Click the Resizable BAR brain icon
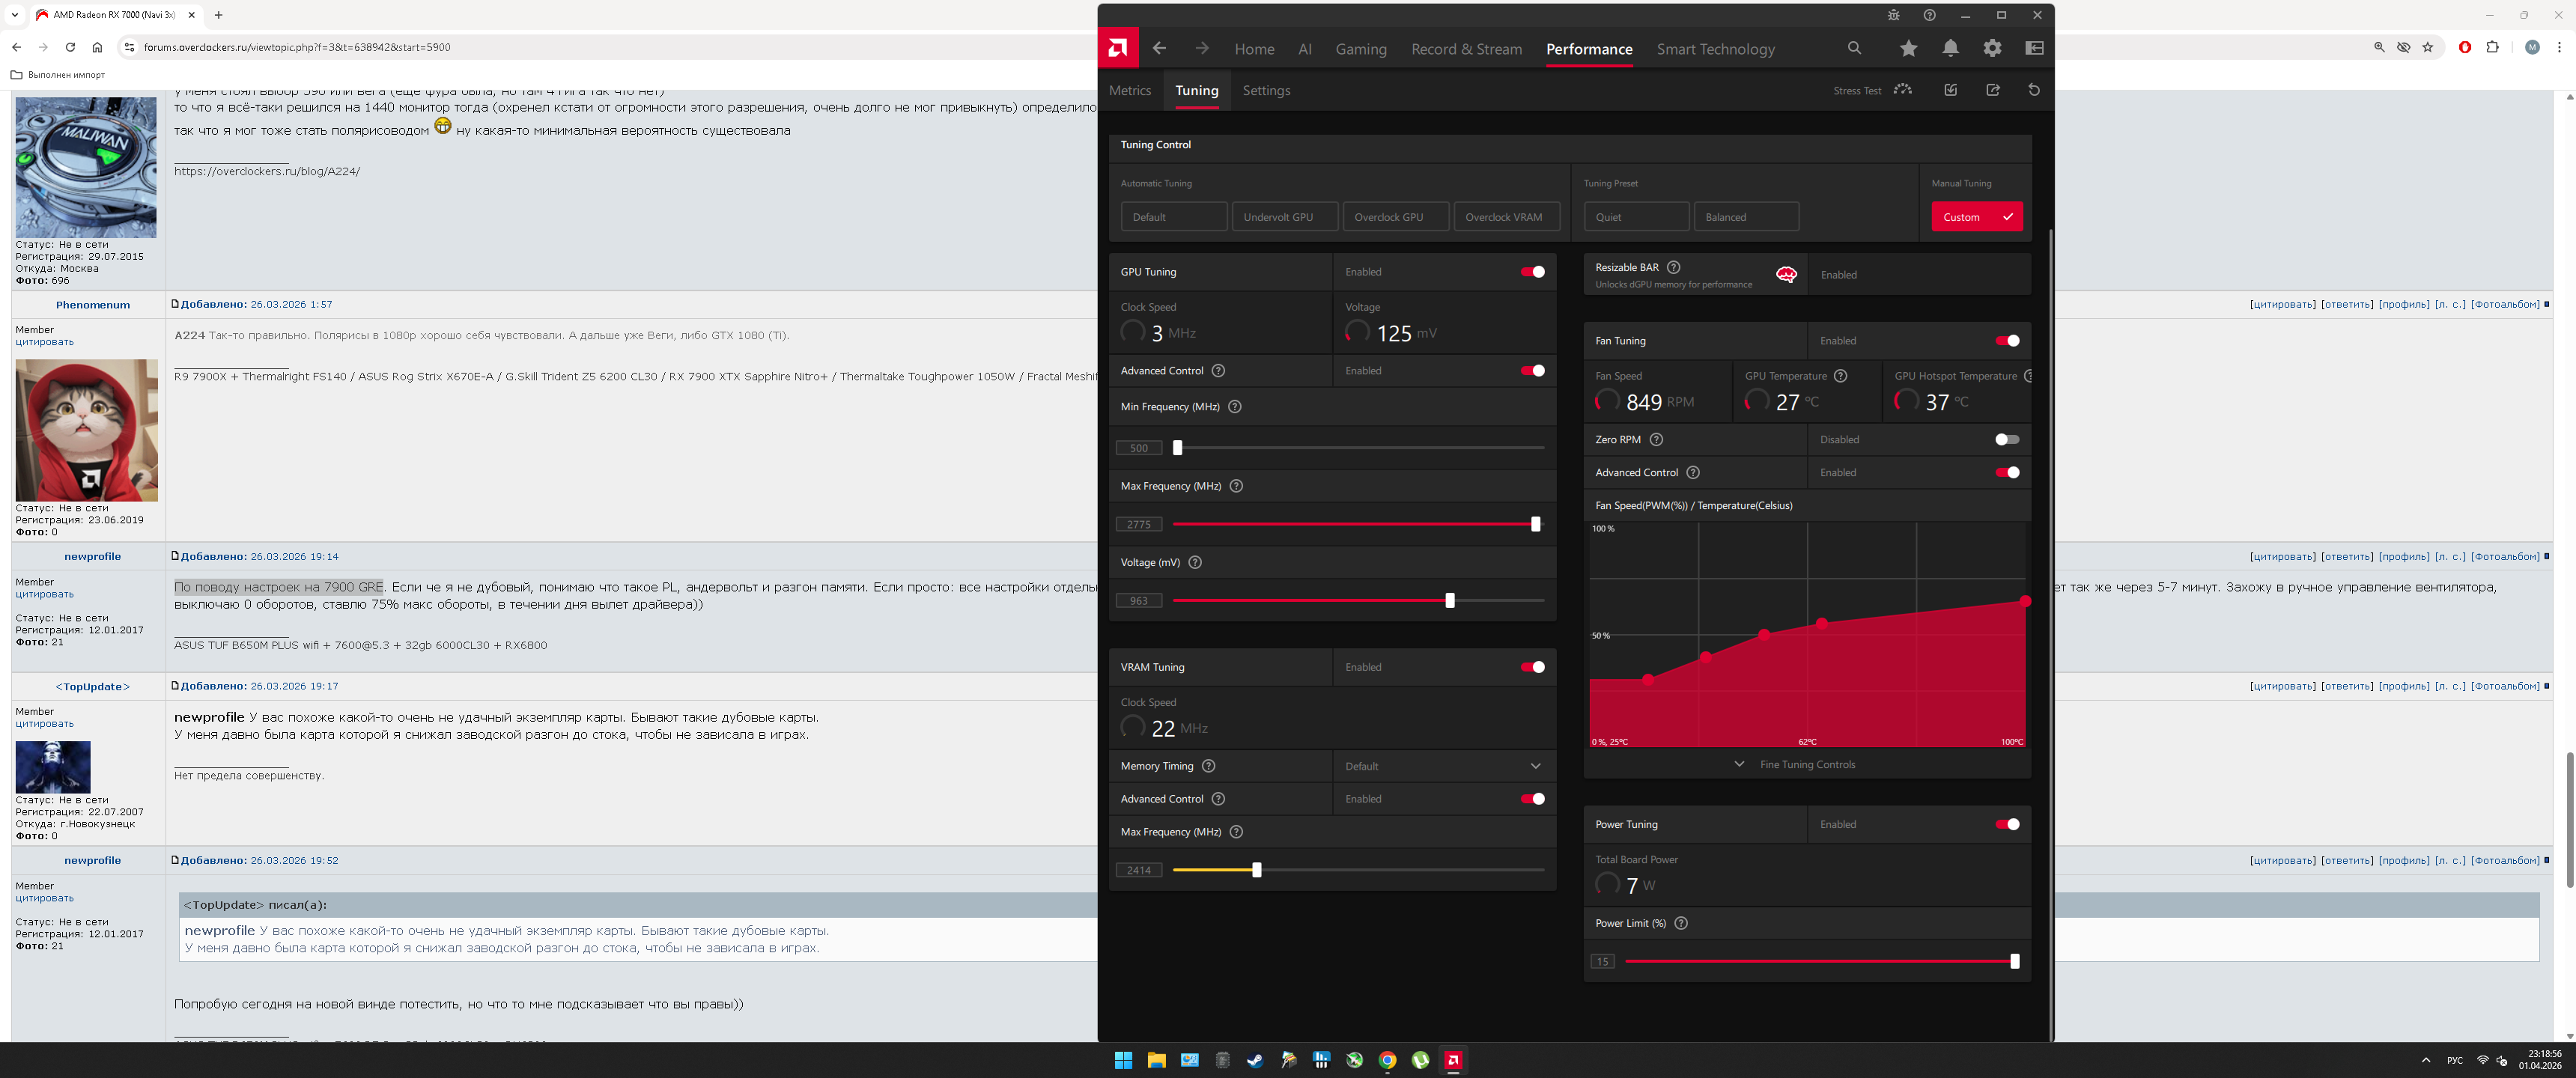The height and width of the screenshot is (1078, 2576). coord(1786,275)
